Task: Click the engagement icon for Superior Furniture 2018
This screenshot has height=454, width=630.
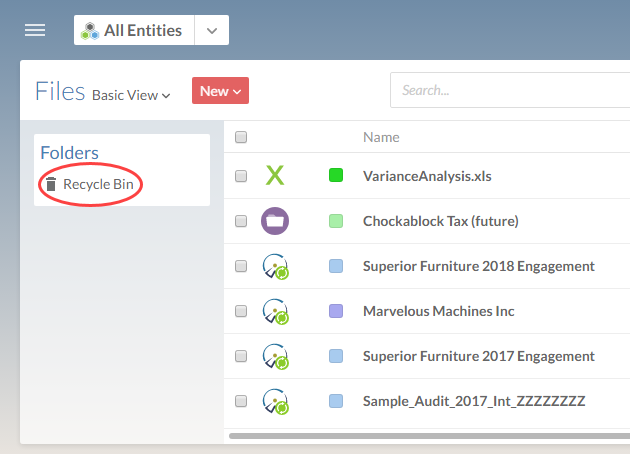Action: pyautogui.click(x=275, y=266)
